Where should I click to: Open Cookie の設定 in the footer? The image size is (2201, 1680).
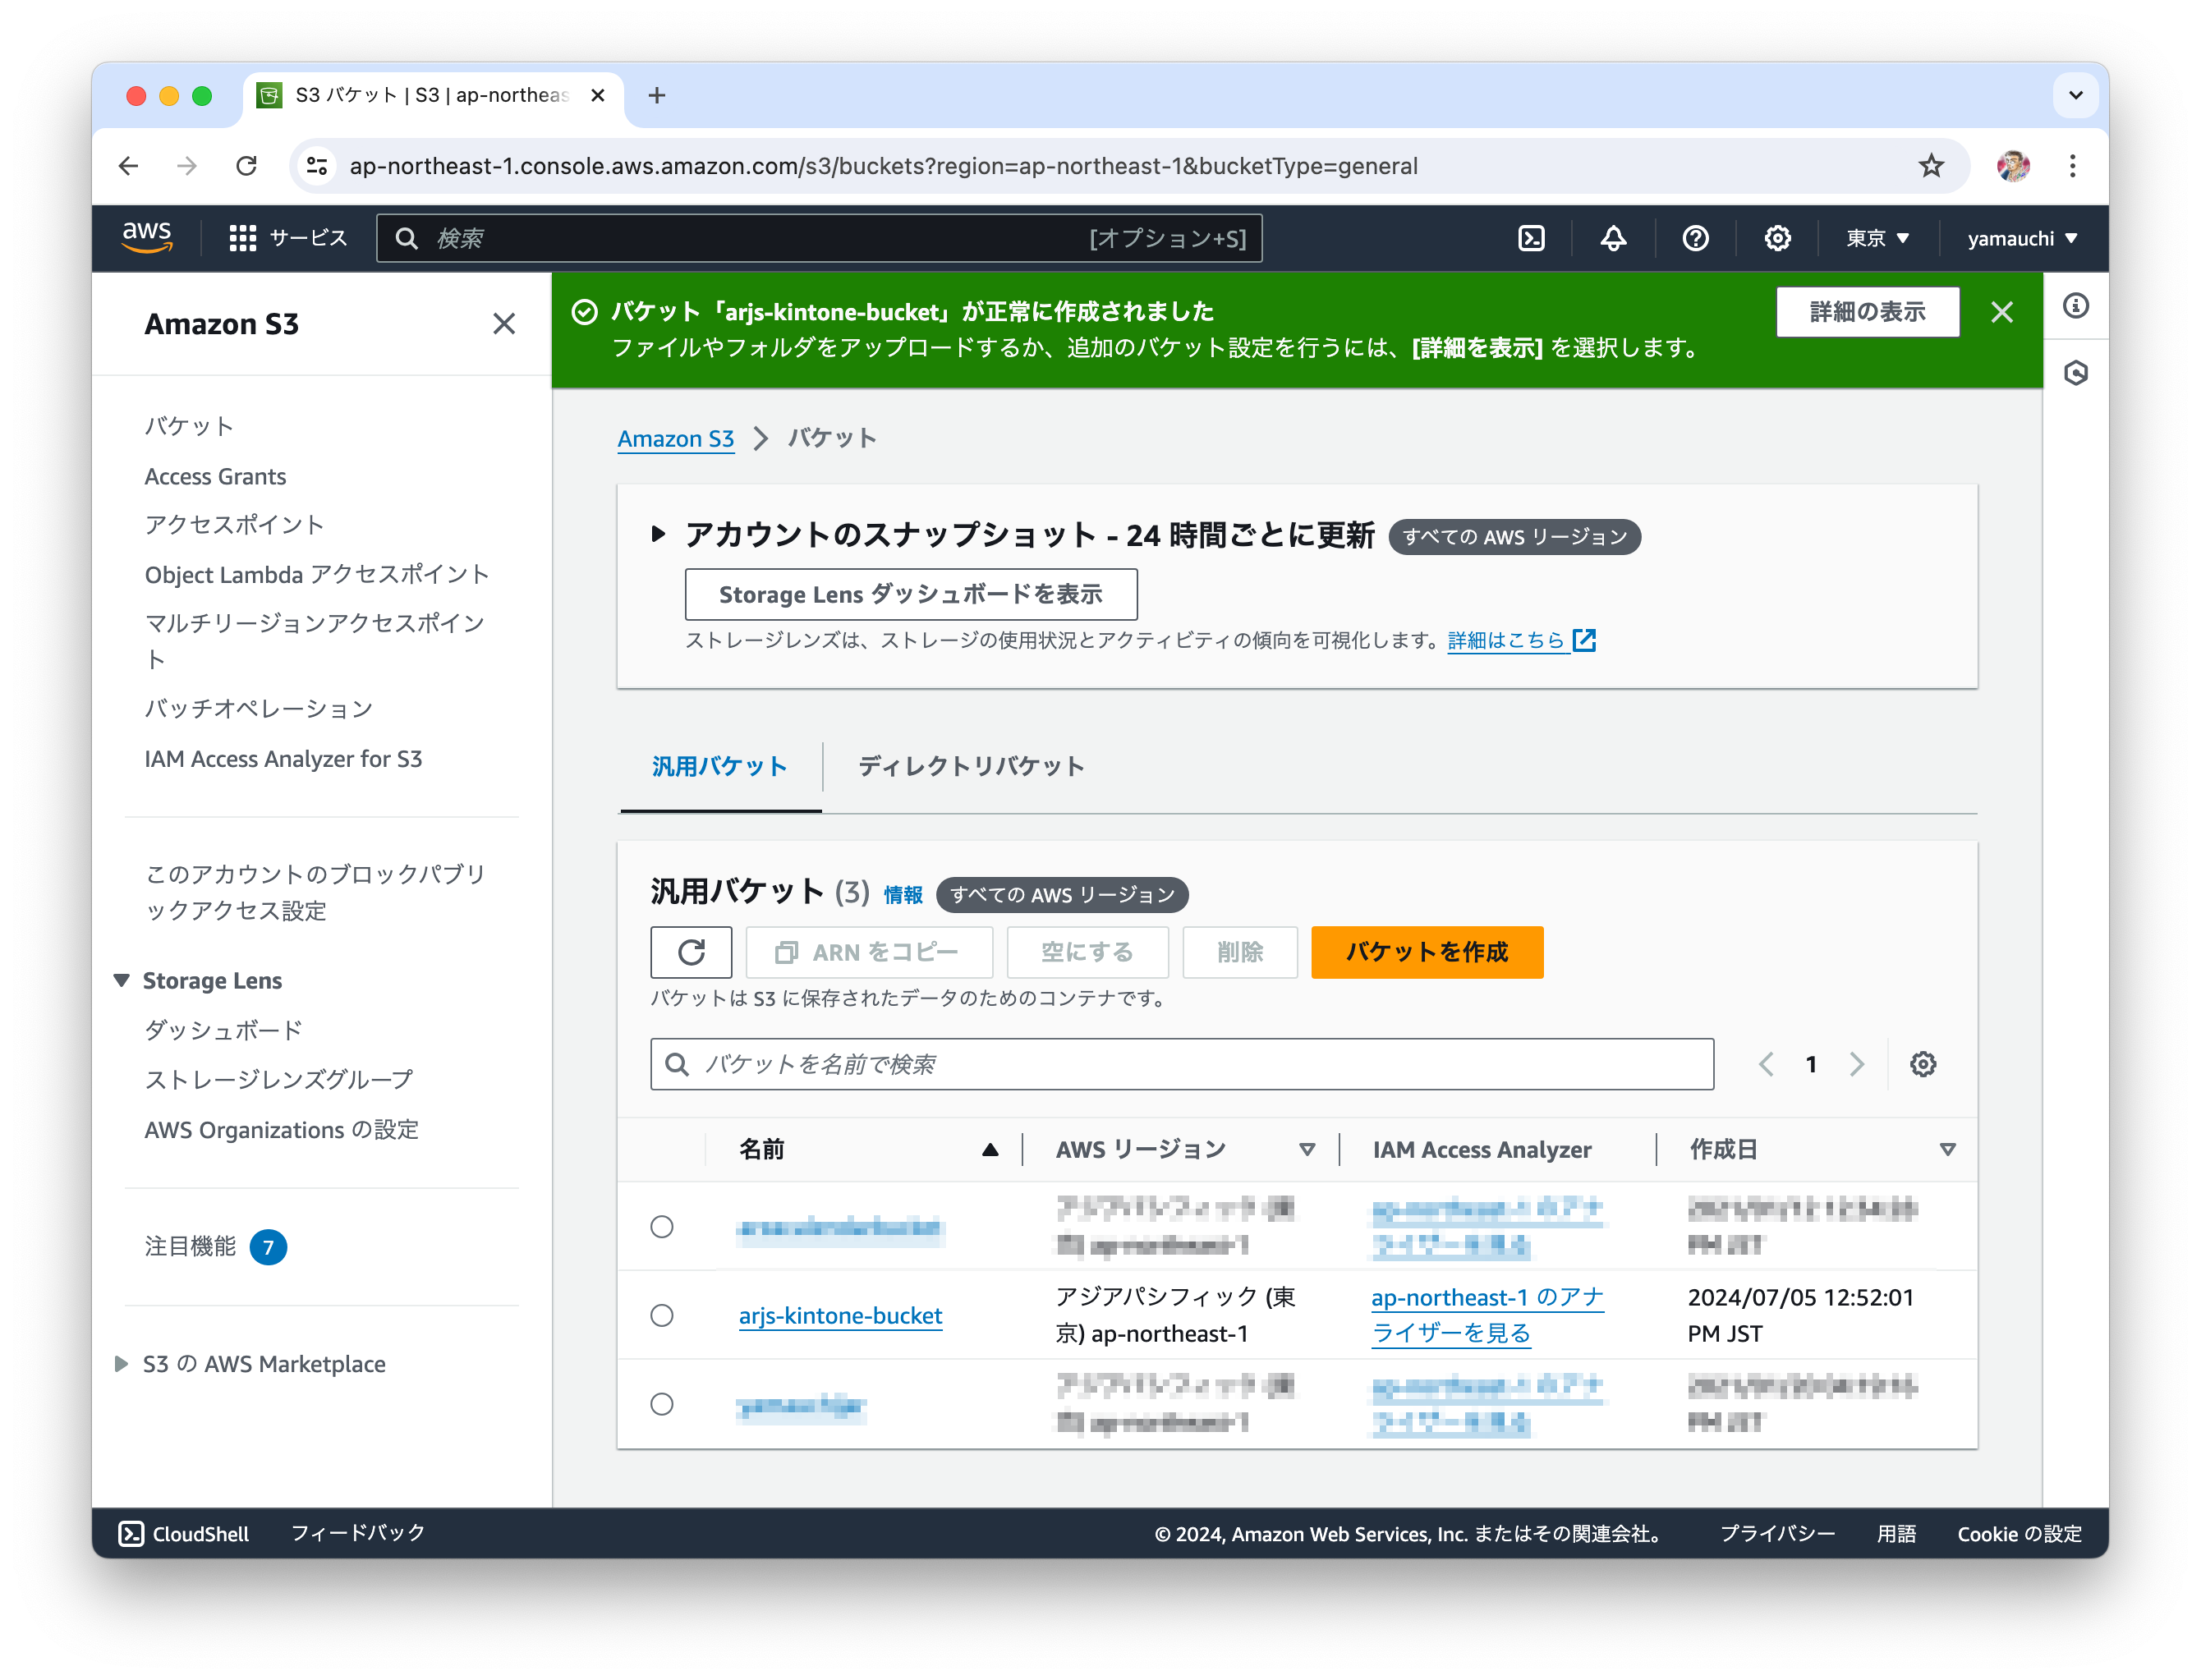pyautogui.click(x=2019, y=1534)
